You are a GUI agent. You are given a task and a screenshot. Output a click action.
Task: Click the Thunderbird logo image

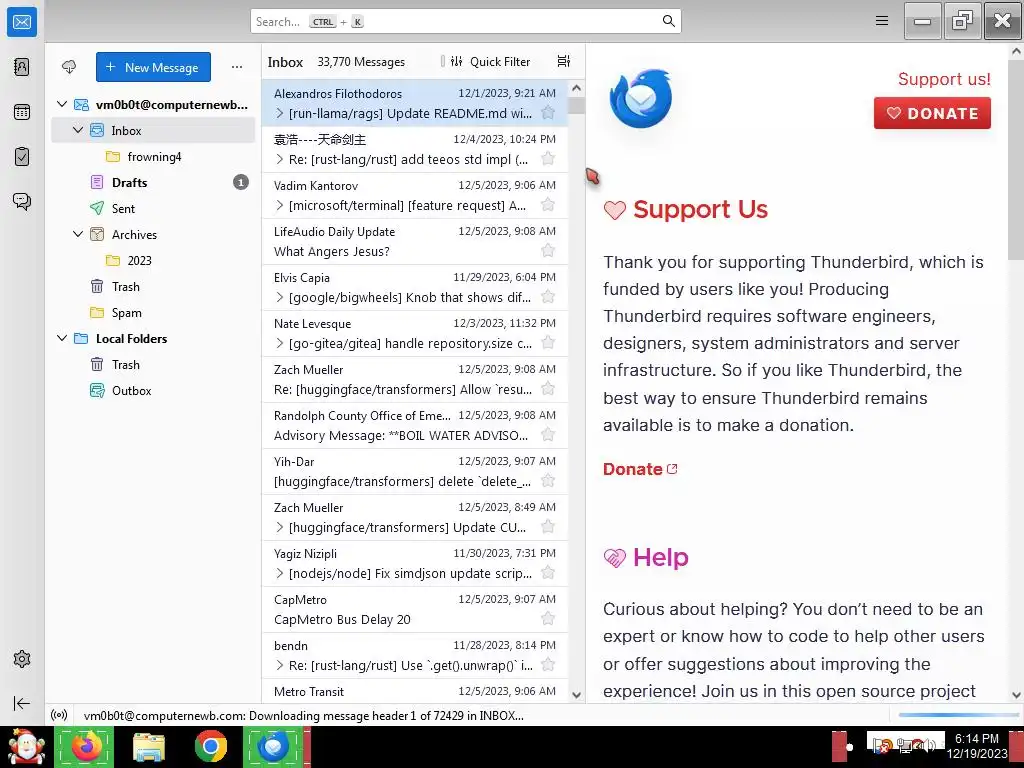(640, 99)
